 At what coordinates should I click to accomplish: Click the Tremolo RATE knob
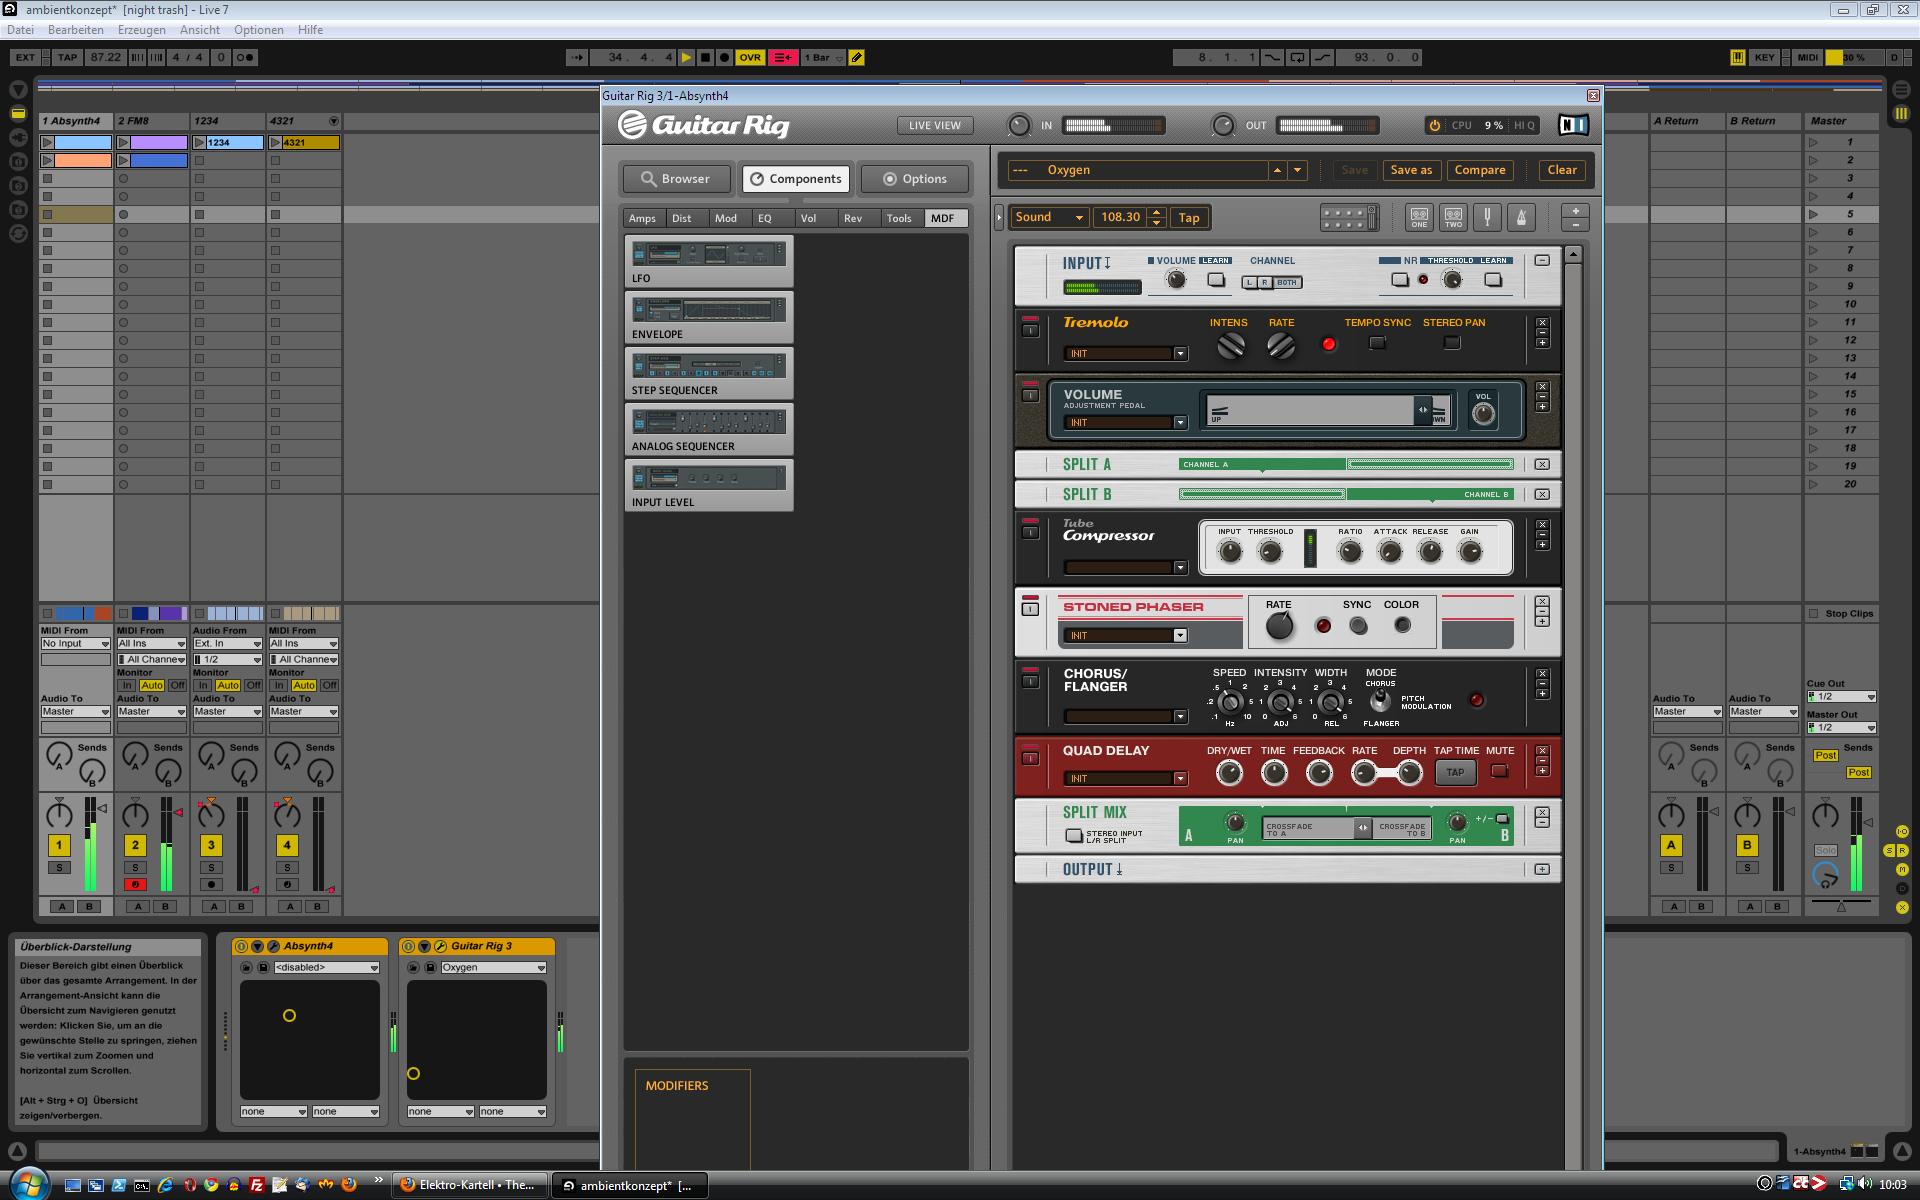pyautogui.click(x=1281, y=346)
